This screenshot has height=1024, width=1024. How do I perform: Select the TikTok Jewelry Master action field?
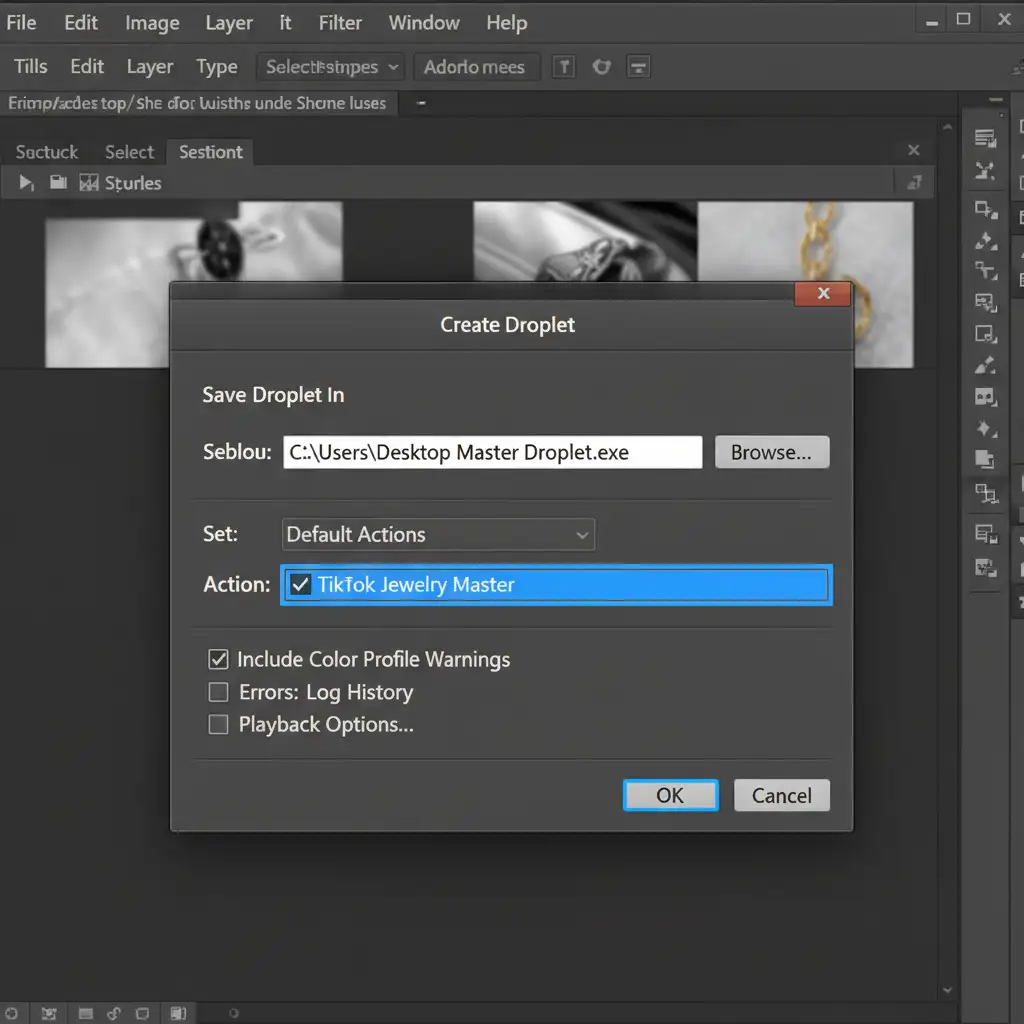[x=556, y=584]
